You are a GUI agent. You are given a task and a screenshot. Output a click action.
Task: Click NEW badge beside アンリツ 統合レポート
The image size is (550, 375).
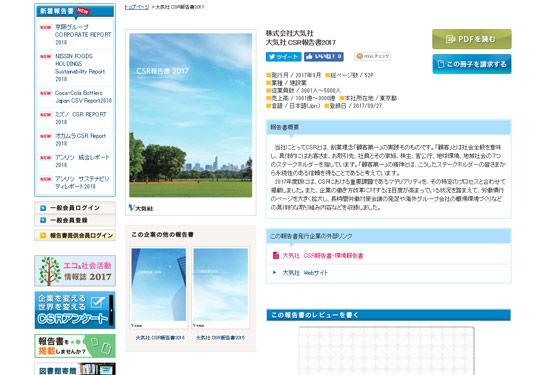coord(46,158)
